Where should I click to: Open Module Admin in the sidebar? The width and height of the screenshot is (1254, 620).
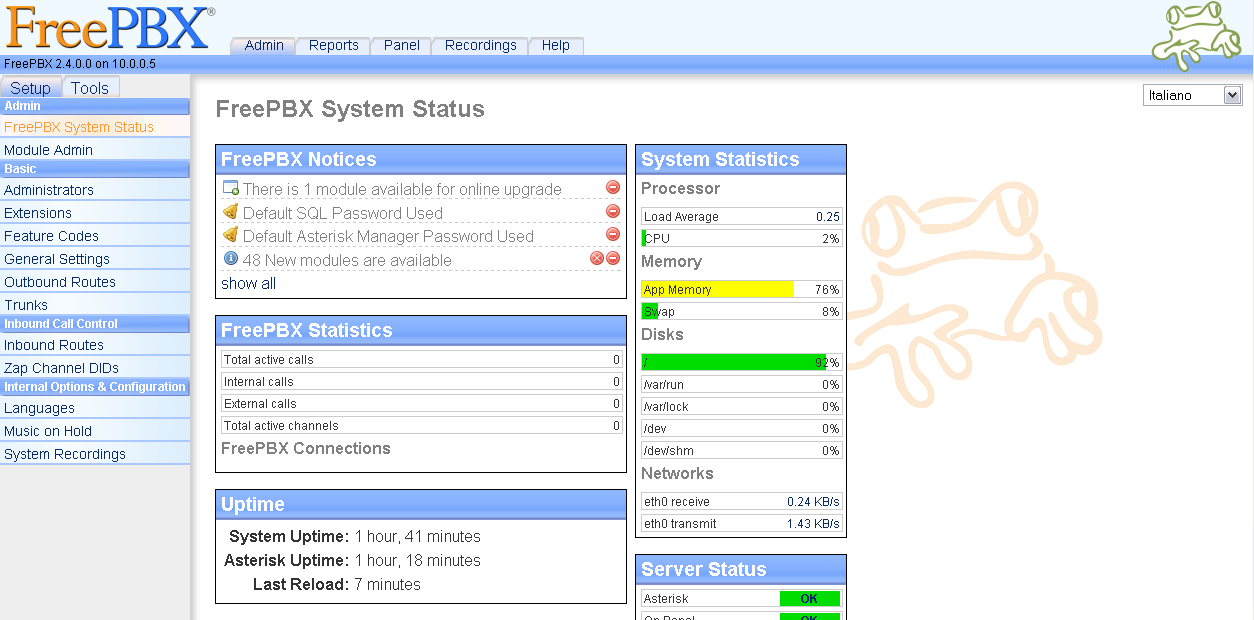pyautogui.click(x=95, y=150)
